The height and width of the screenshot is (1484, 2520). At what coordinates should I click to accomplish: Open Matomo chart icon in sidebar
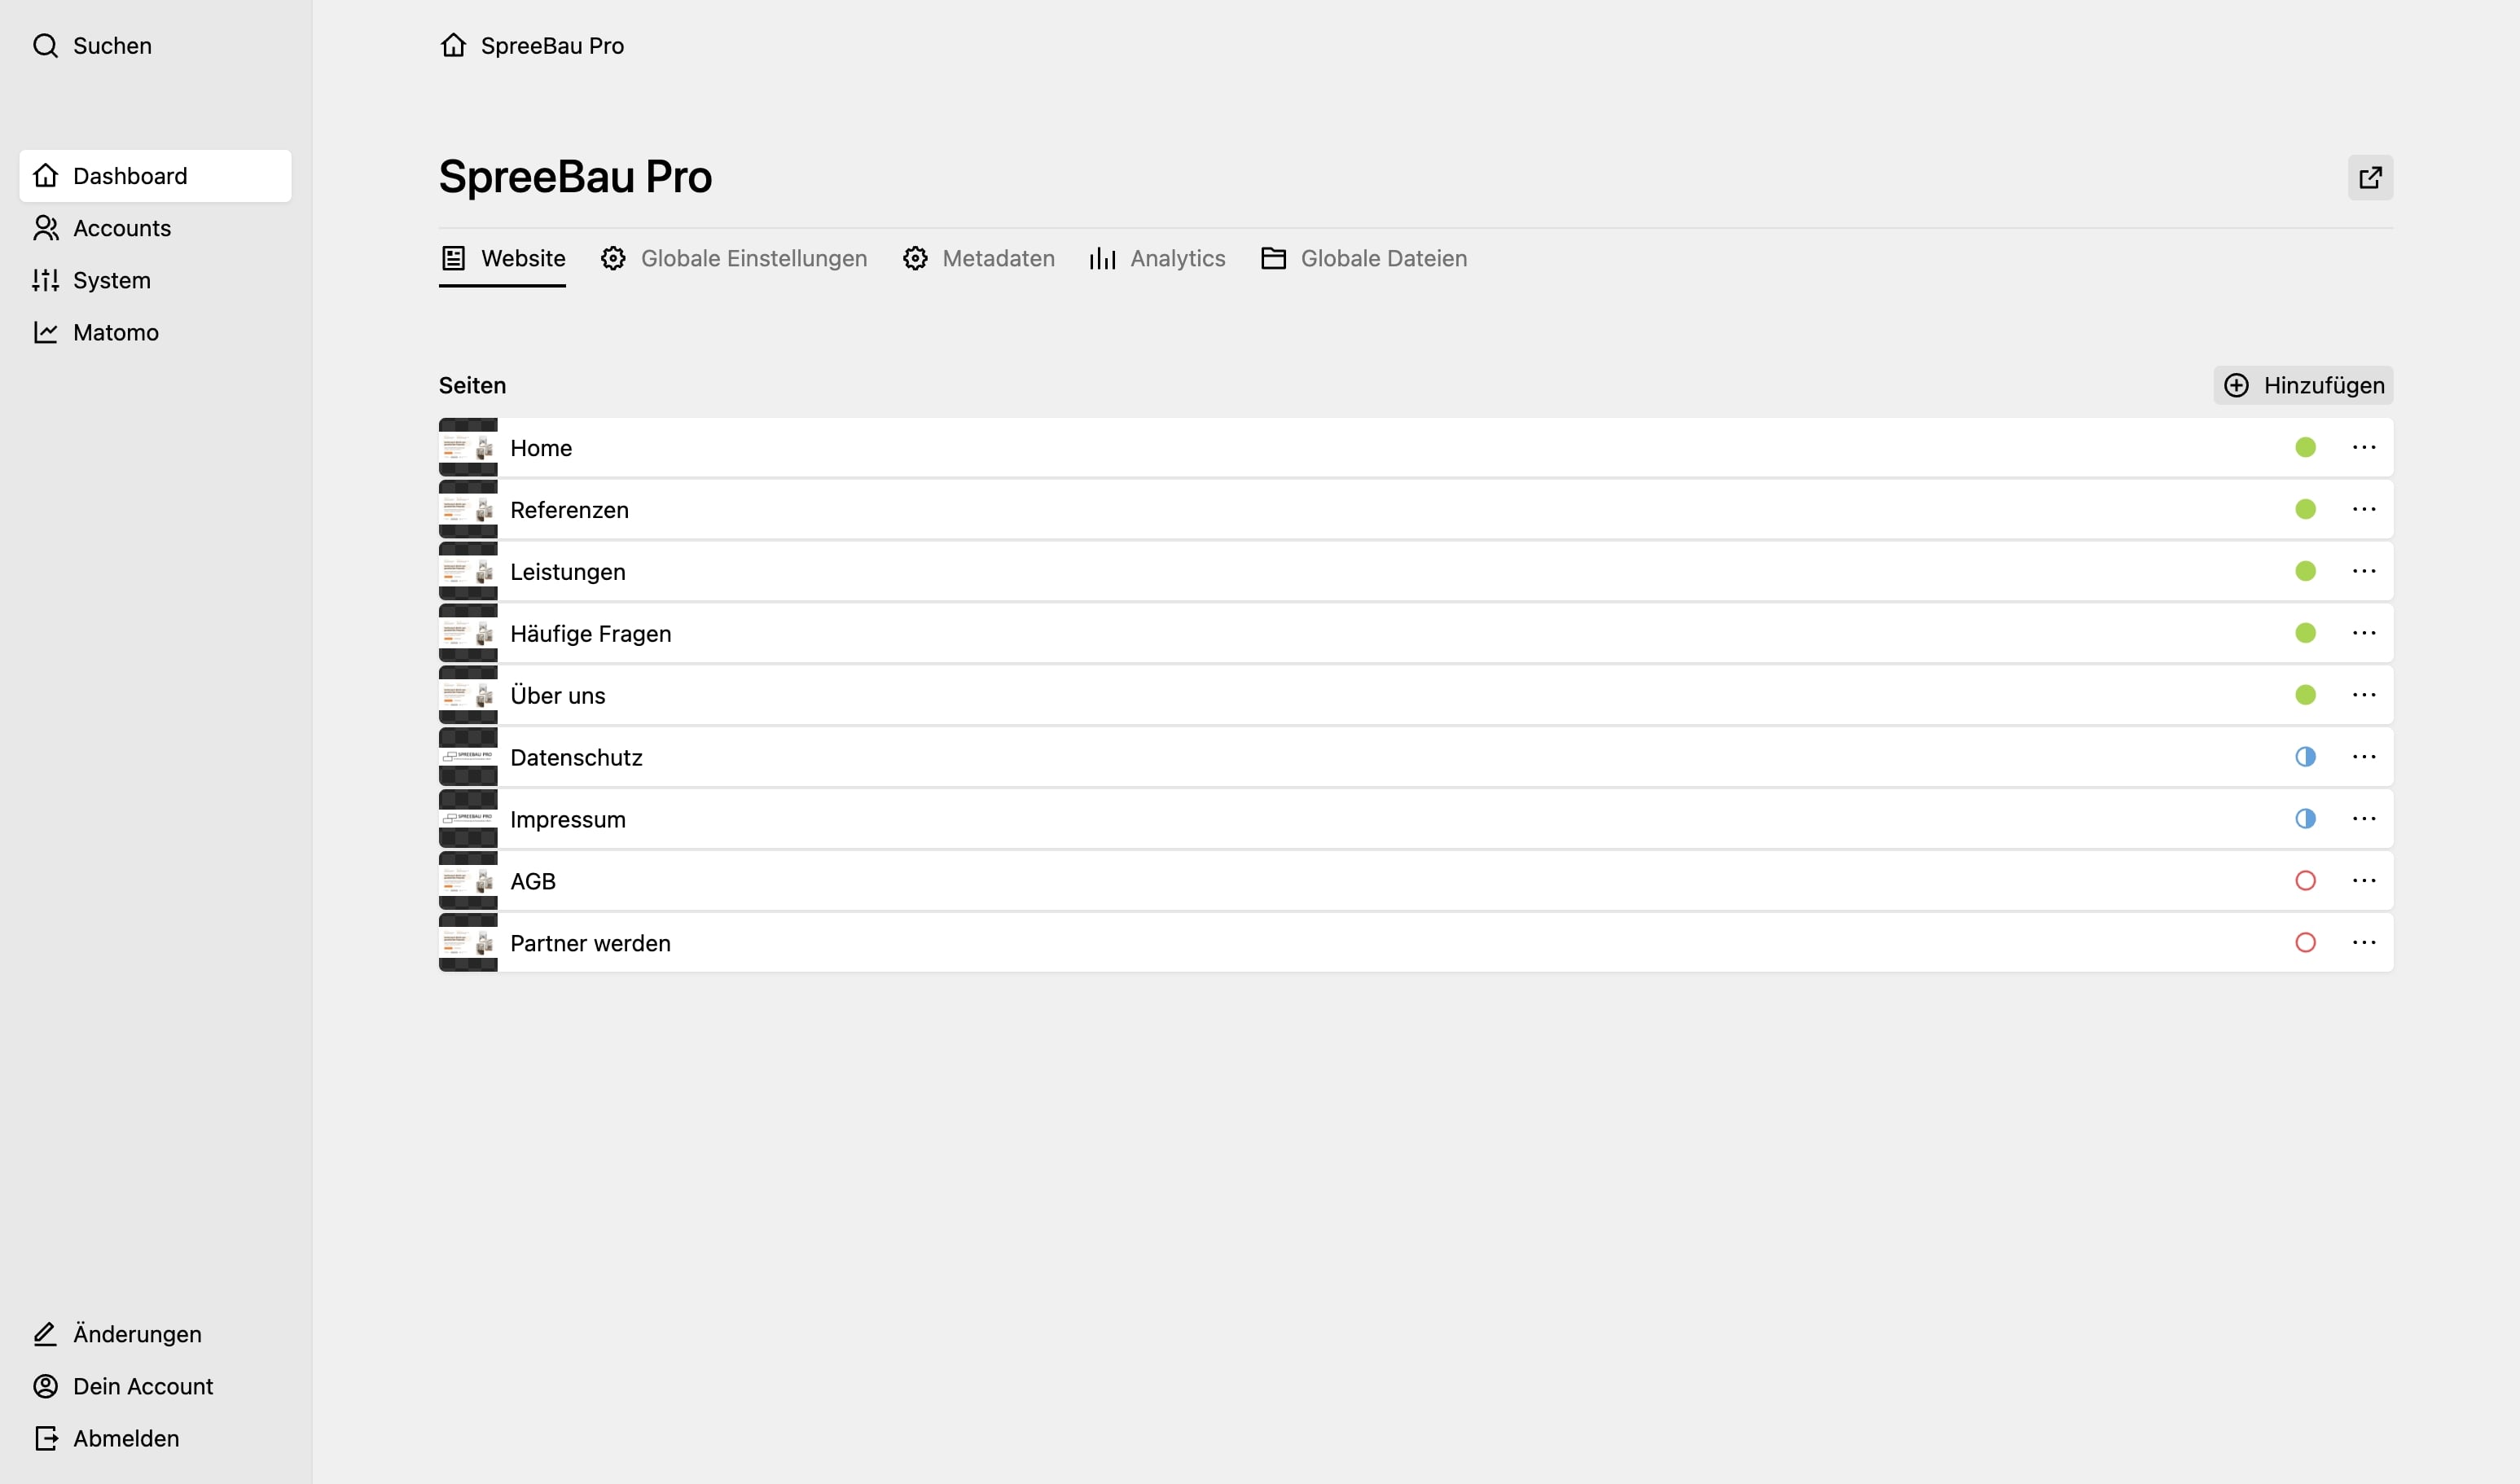[45, 332]
